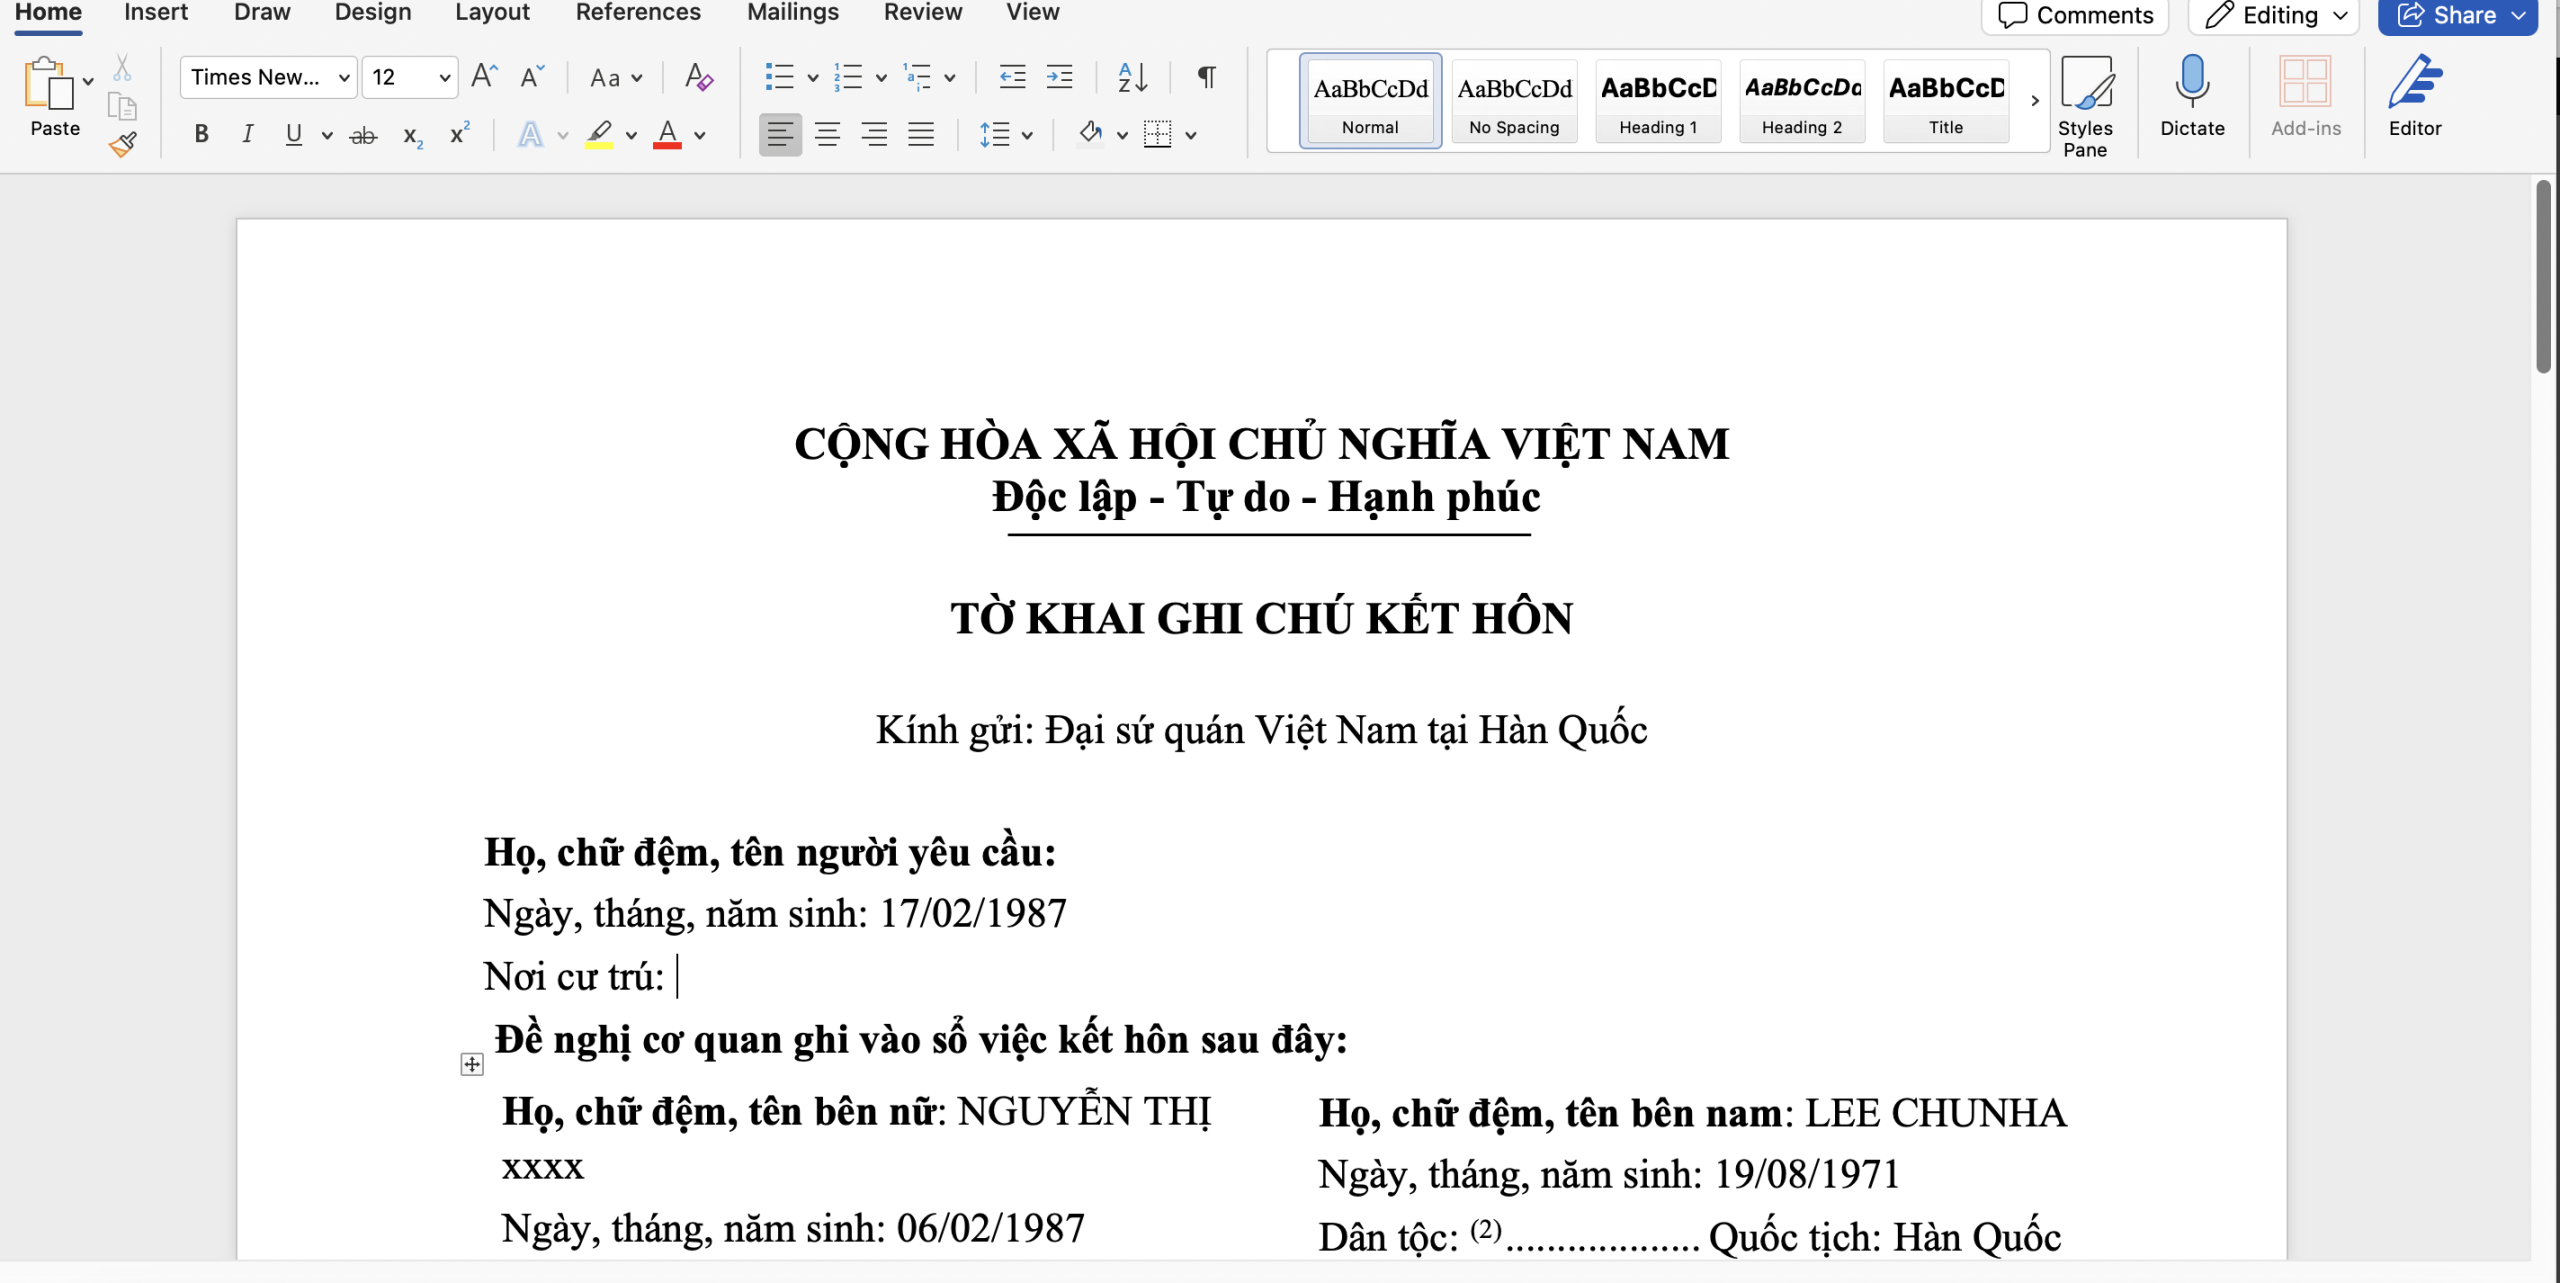Start Dictate microphone
Screen dimensions: 2560x1283
pos(2192,97)
